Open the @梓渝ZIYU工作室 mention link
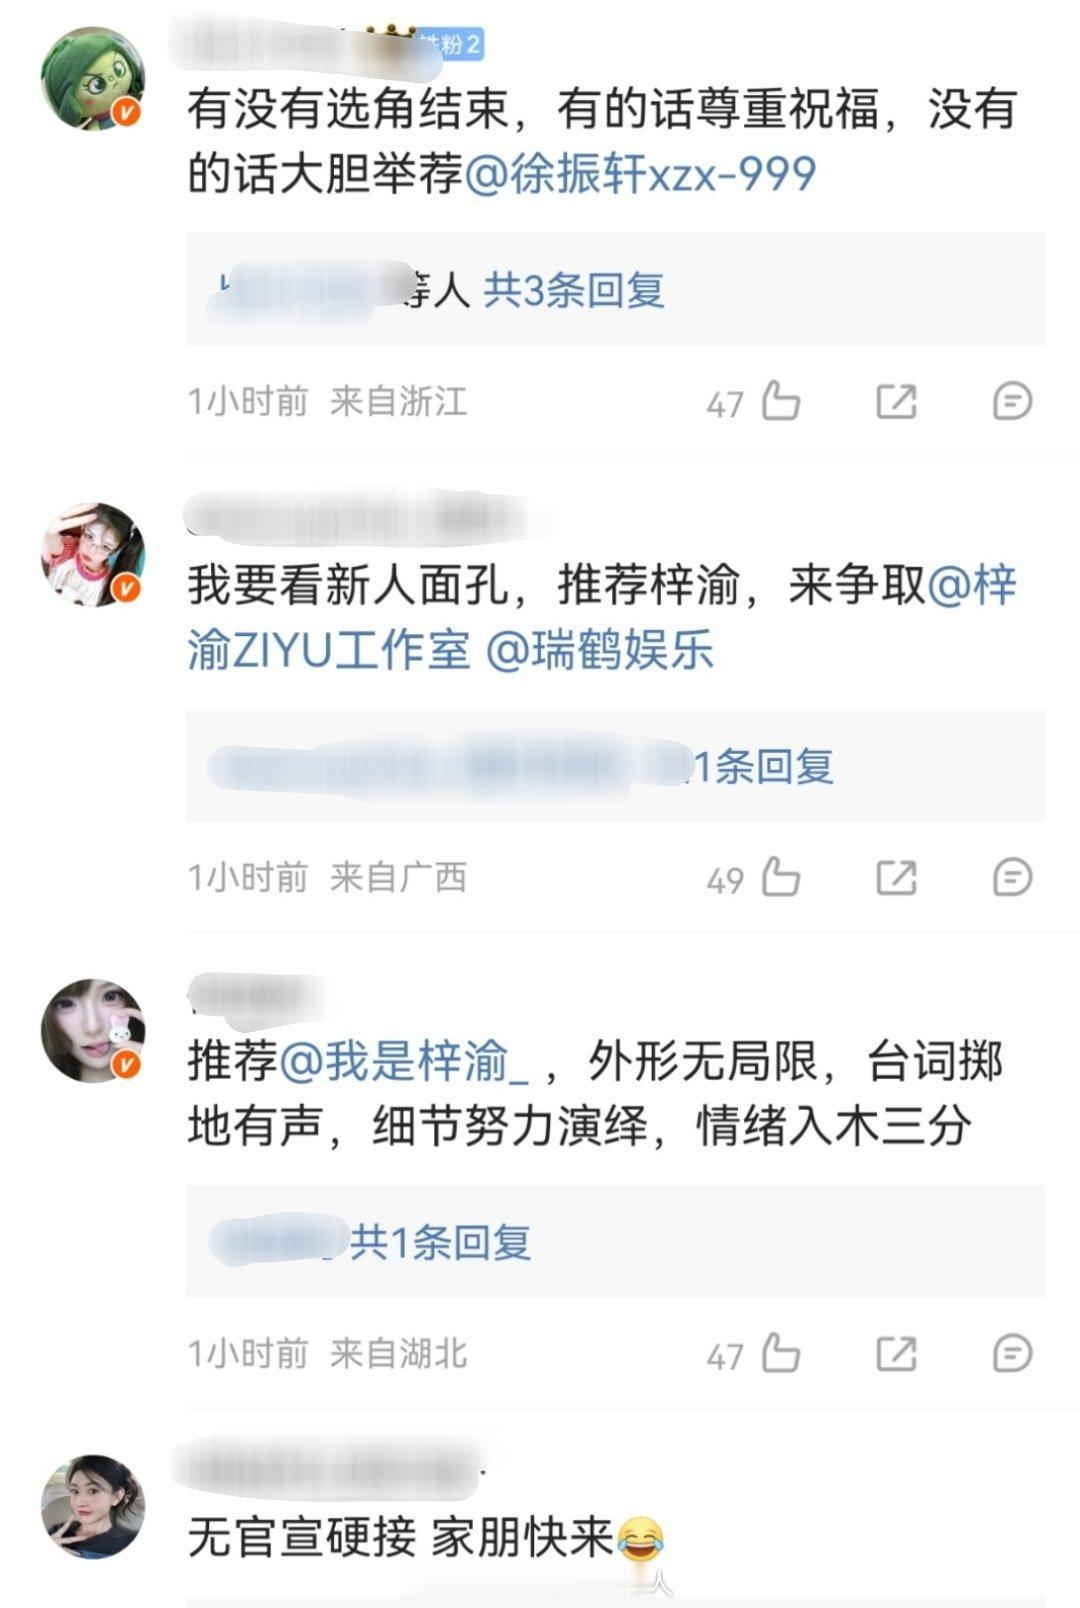This screenshot has height=1608, width=1080. [601, 618]
